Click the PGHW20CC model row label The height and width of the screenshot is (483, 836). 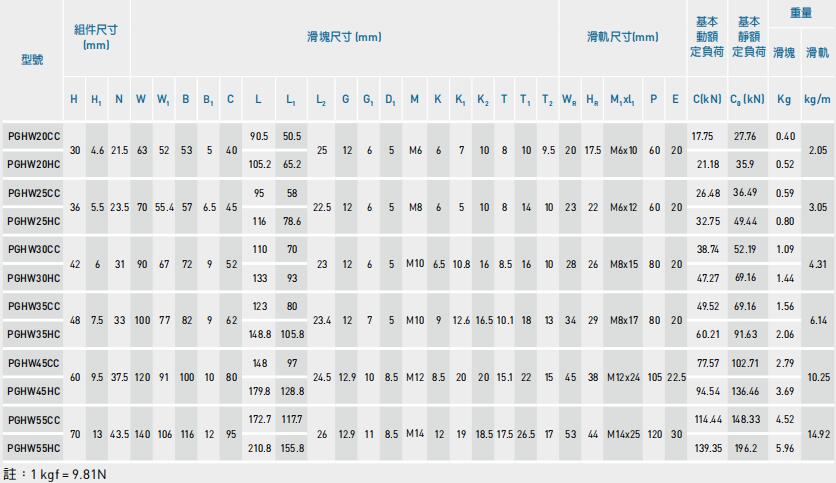(x=31, y=135)
